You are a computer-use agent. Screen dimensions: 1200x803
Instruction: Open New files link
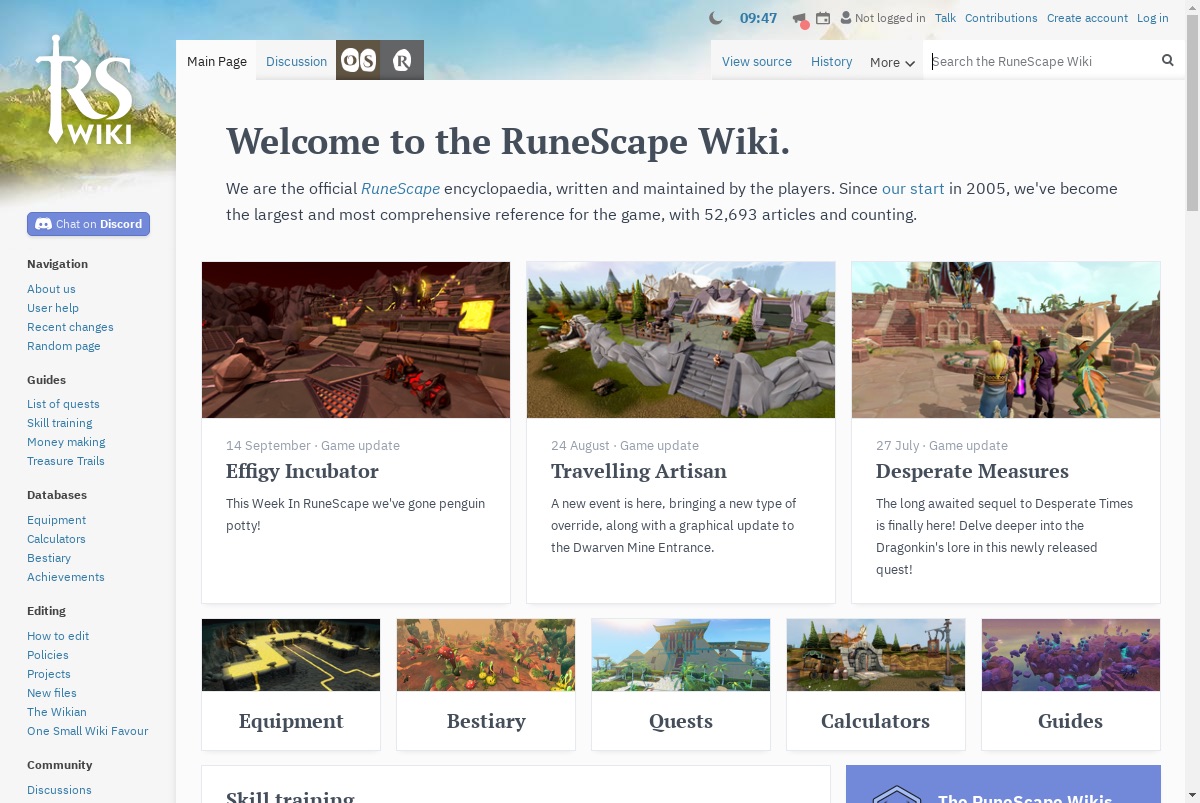(52, 693)
